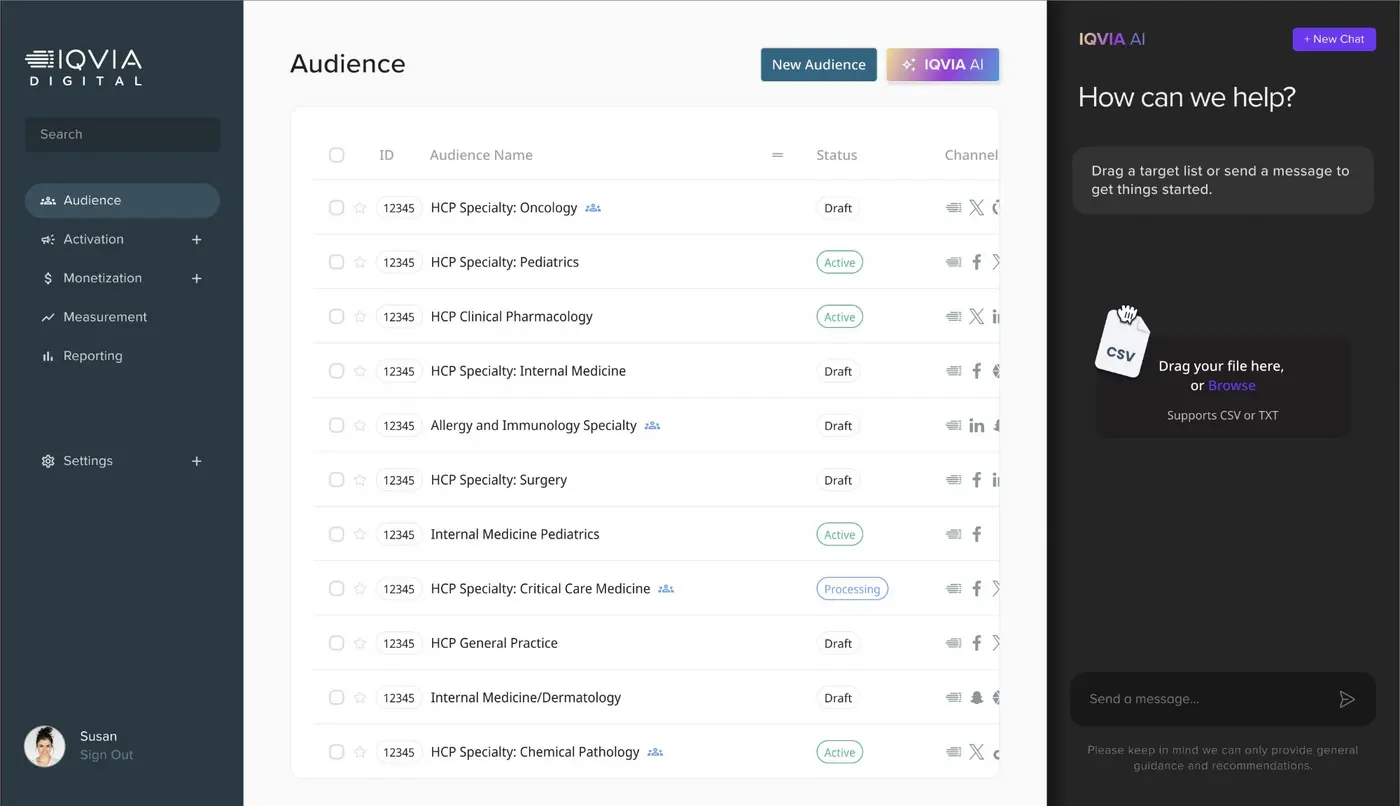
Task: Click LinkedIn icon in Allergy and Immunology row
Action: point(976,426)
